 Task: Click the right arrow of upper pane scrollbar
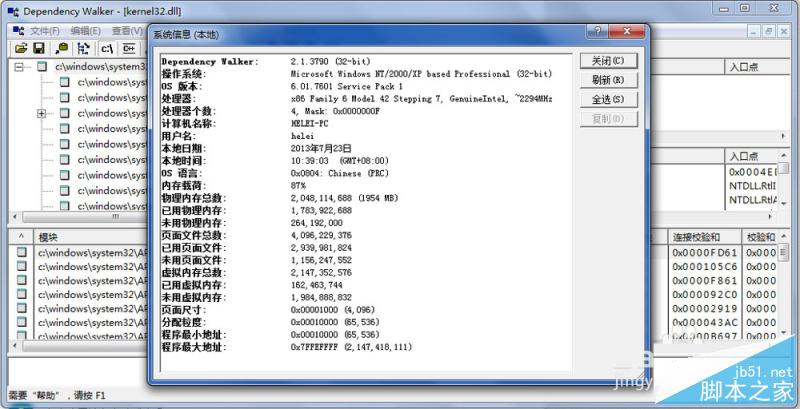pyautogui.click(x=785, y=136)
